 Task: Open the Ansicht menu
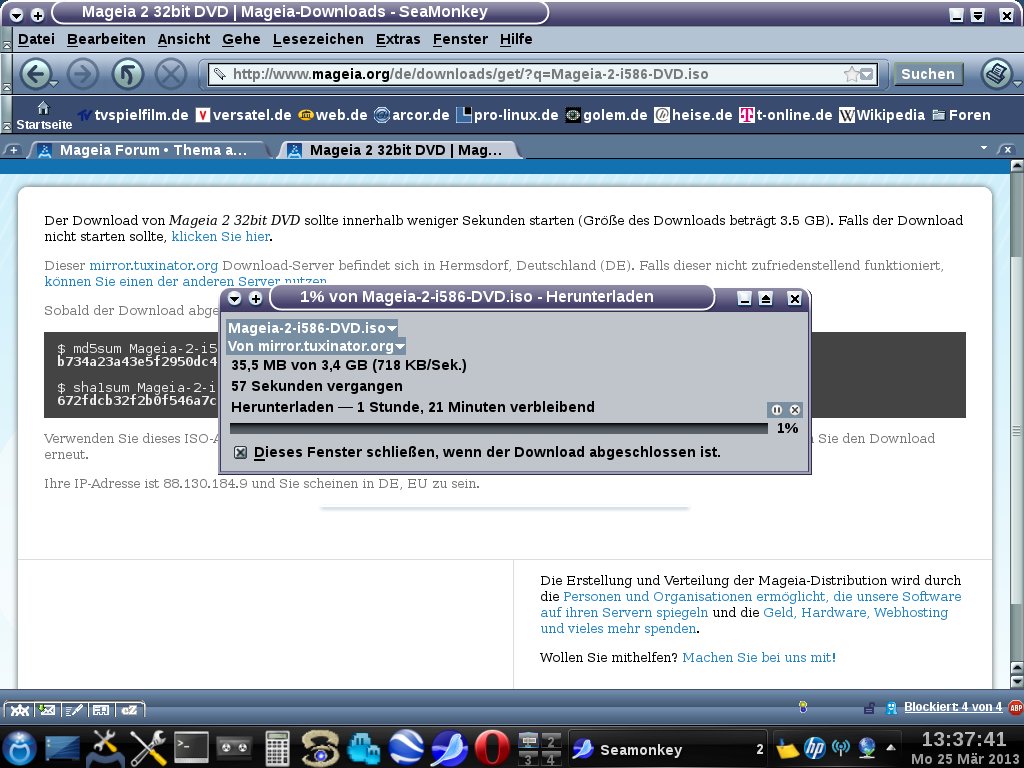184,39
